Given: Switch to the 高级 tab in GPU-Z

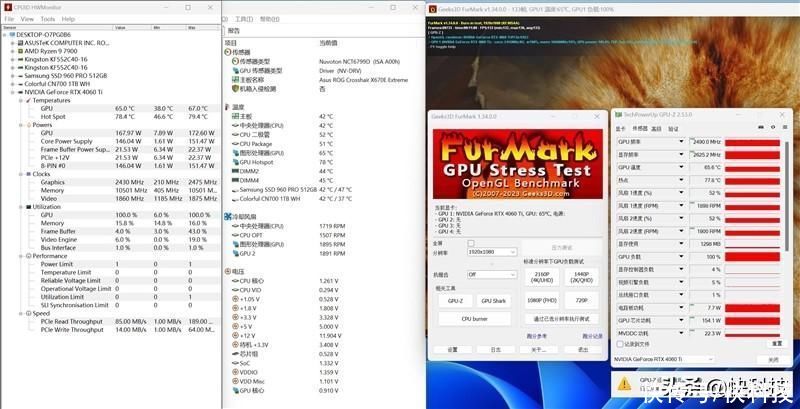Looking at the screenshot, I should pos(656,129).
